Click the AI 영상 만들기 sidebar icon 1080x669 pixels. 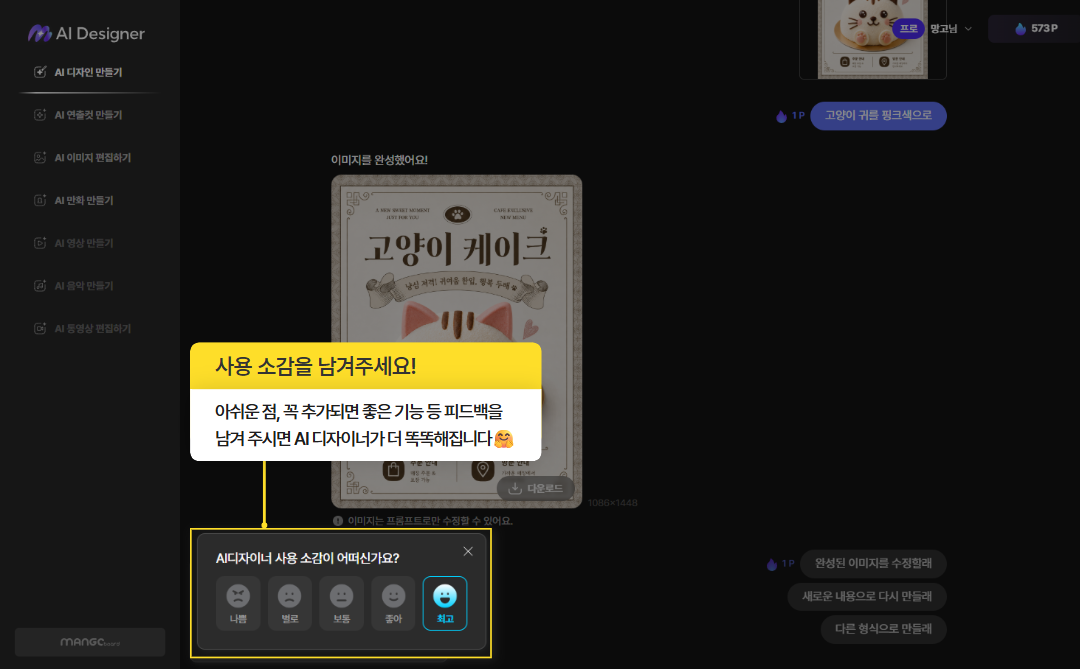pyautogui.click(x=40, y=243)
